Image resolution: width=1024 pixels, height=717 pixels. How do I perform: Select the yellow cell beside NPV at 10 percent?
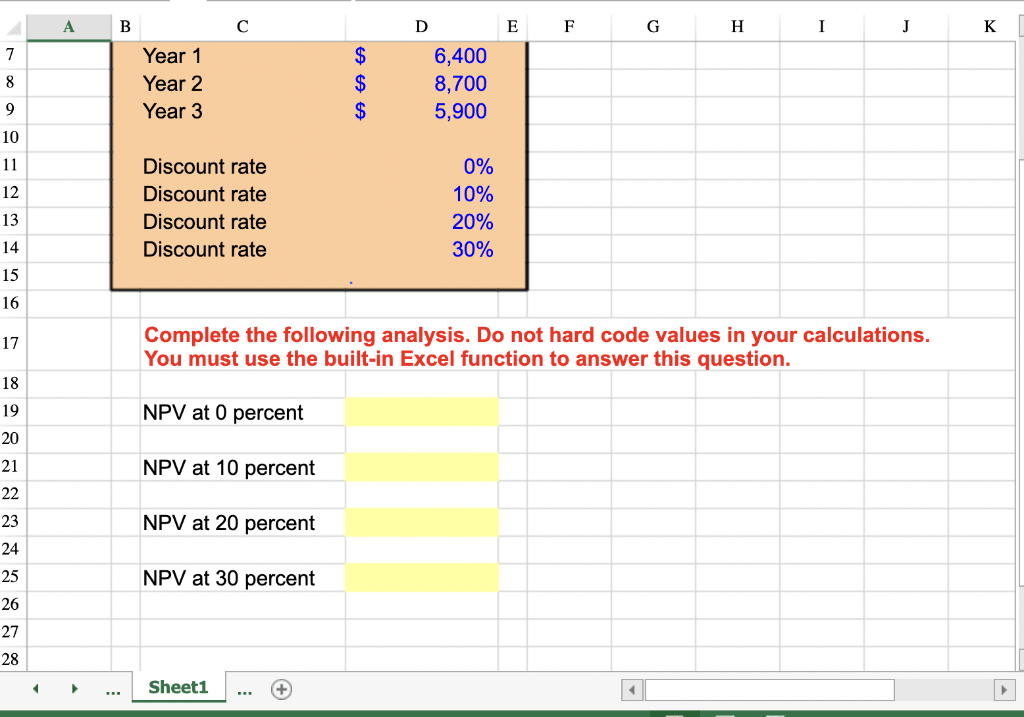[422, 466]
